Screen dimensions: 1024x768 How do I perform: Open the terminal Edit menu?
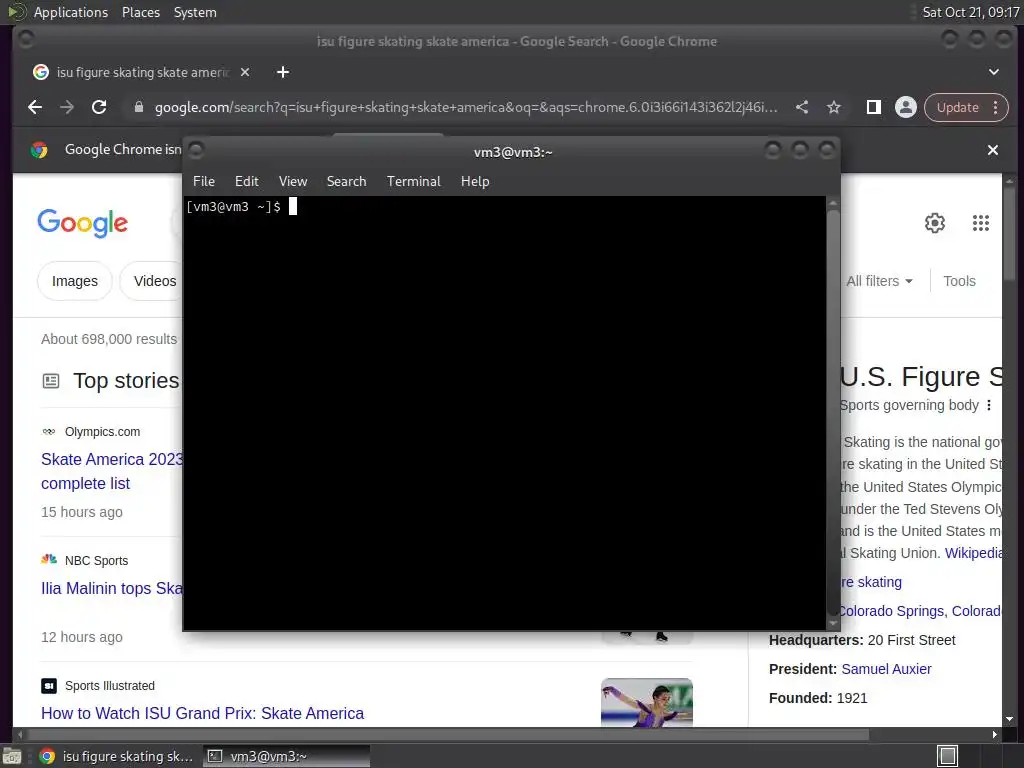coord(246,181)
